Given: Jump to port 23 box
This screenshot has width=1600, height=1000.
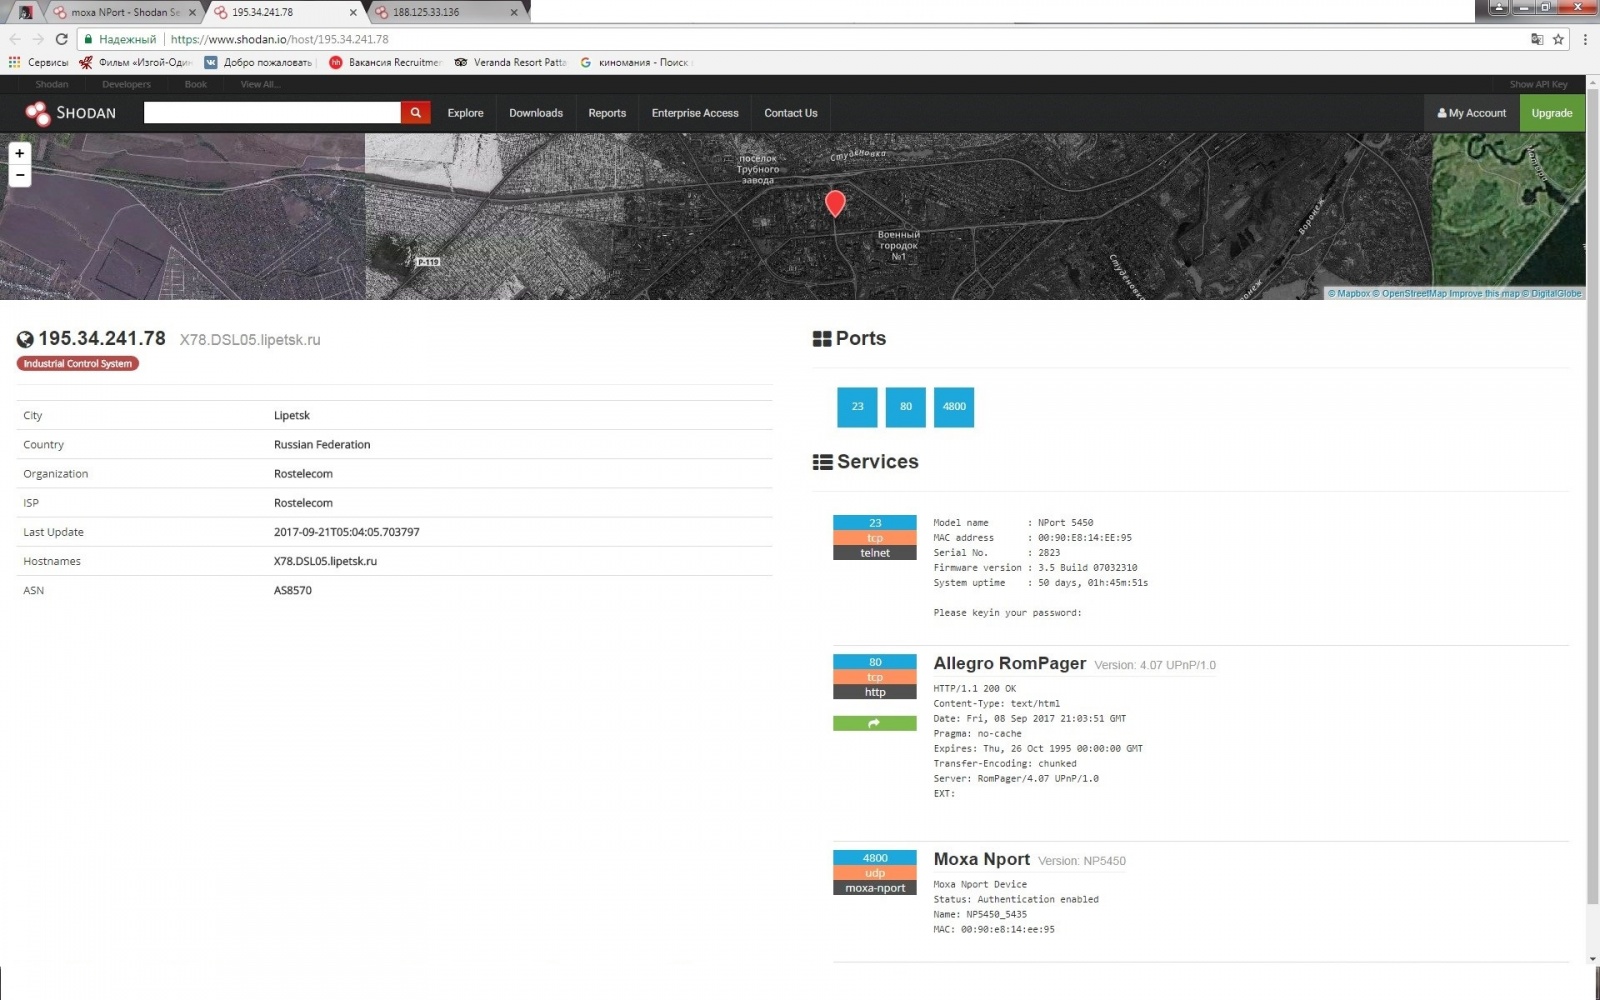Looking at the screenshot, I should [x=857, y=407].
